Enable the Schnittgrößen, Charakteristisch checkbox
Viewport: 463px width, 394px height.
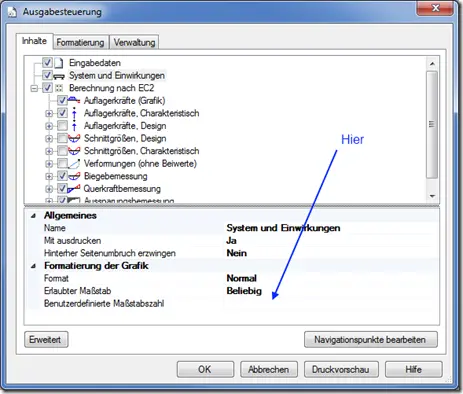[62, 151]
